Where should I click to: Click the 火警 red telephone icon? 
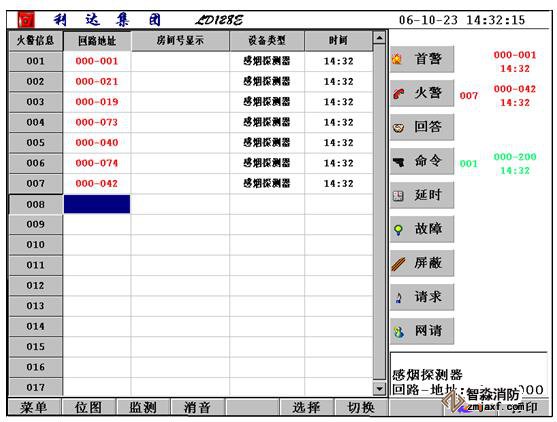(x=399, y=93)
